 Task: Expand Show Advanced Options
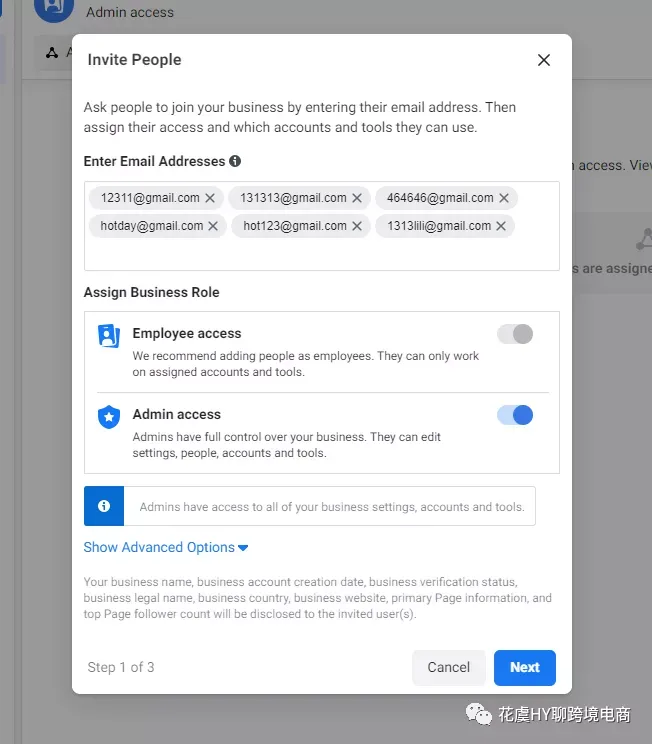(166, 547)
